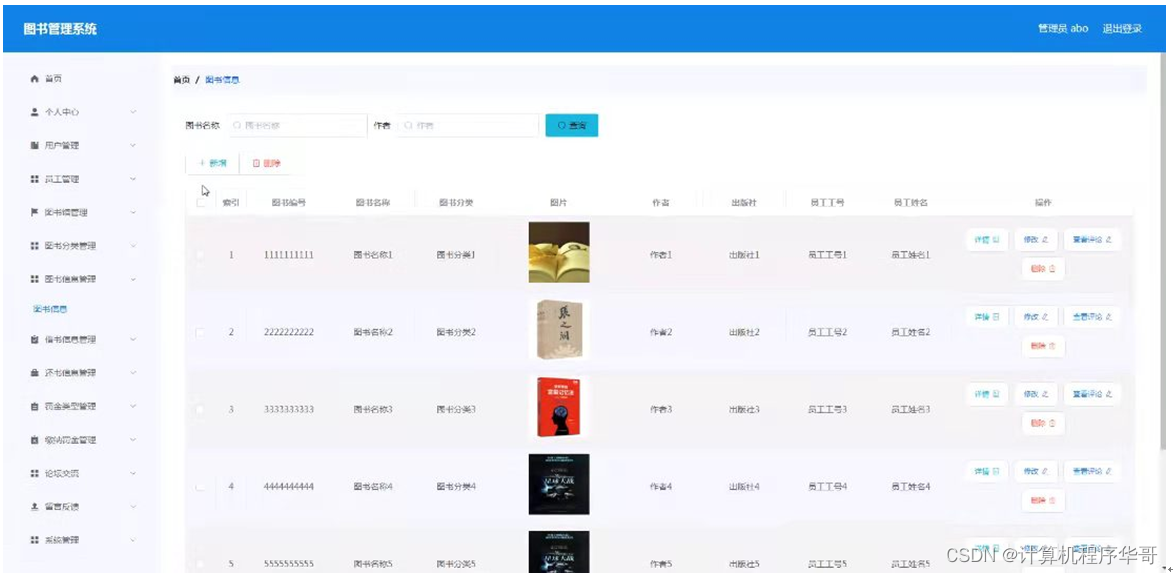Open 详情 for 图书名称2 row
This screenshot has height=574, width=1173.
pos(987,317)
